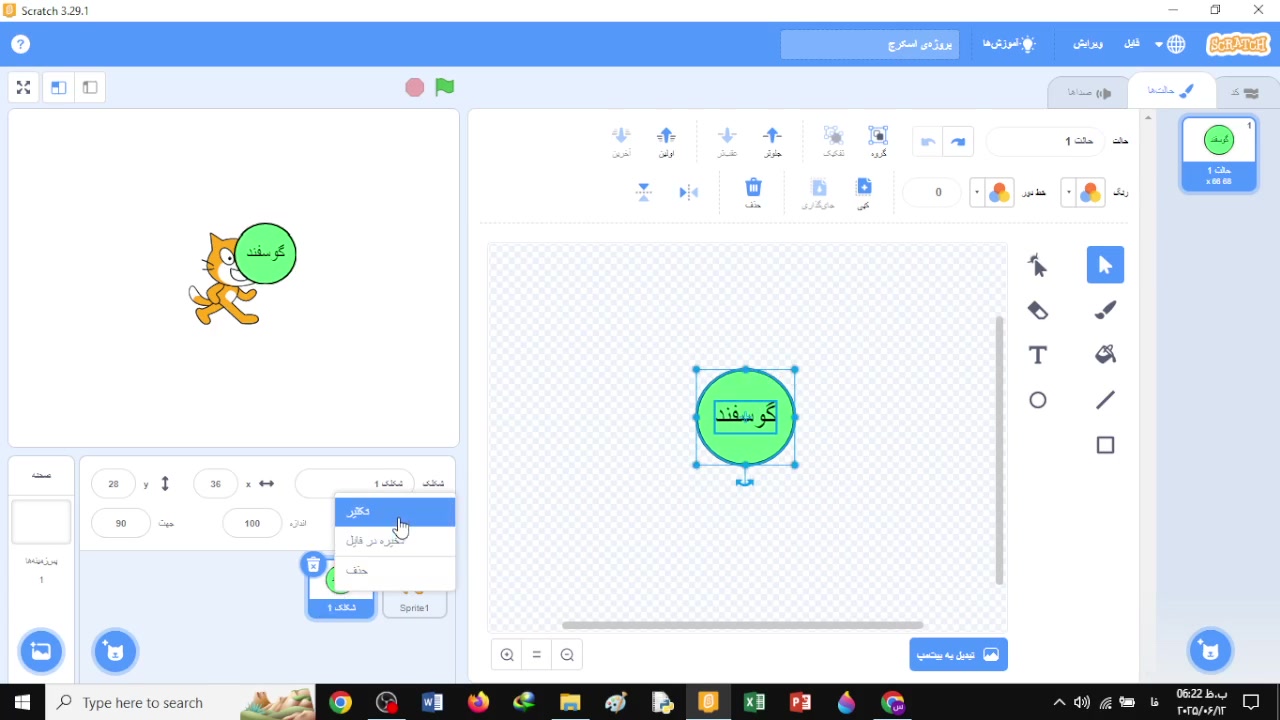
Task: Bring shape Forward (جلوتر)
Action: [x=772, y=141]
